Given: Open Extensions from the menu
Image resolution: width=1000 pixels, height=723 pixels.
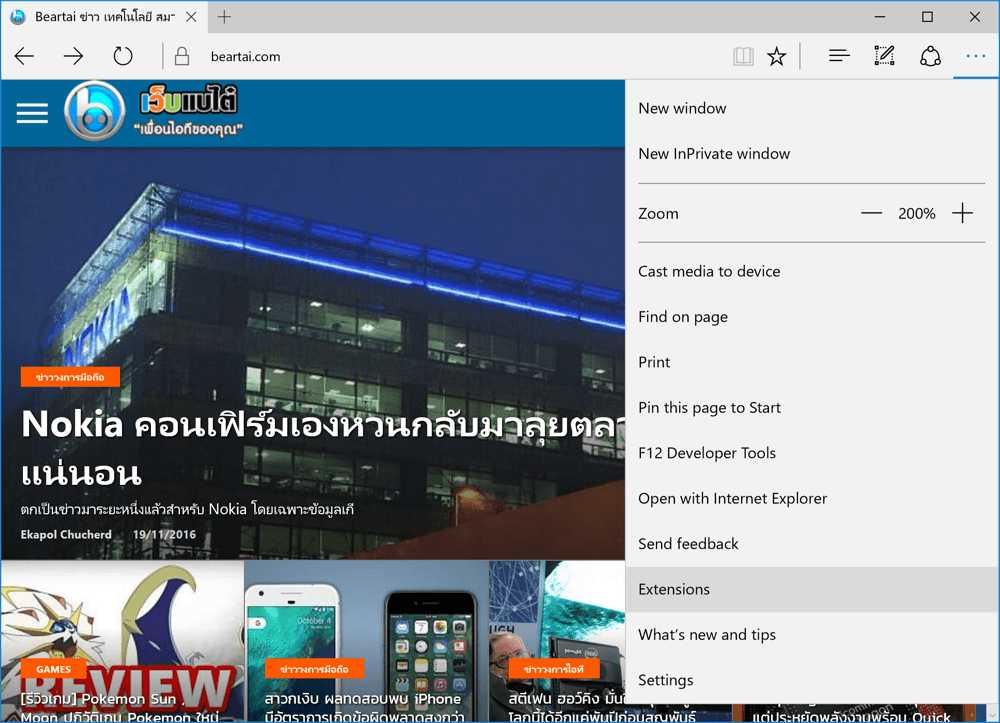Looking at the screenshot, I should pyautogui.click(x=811, y=590).
